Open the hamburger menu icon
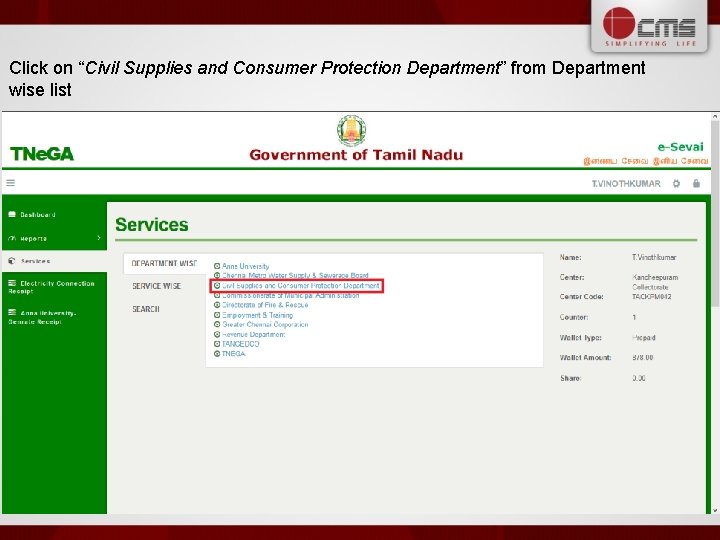Viewport: 720px width, 540px height. (11, 183)
